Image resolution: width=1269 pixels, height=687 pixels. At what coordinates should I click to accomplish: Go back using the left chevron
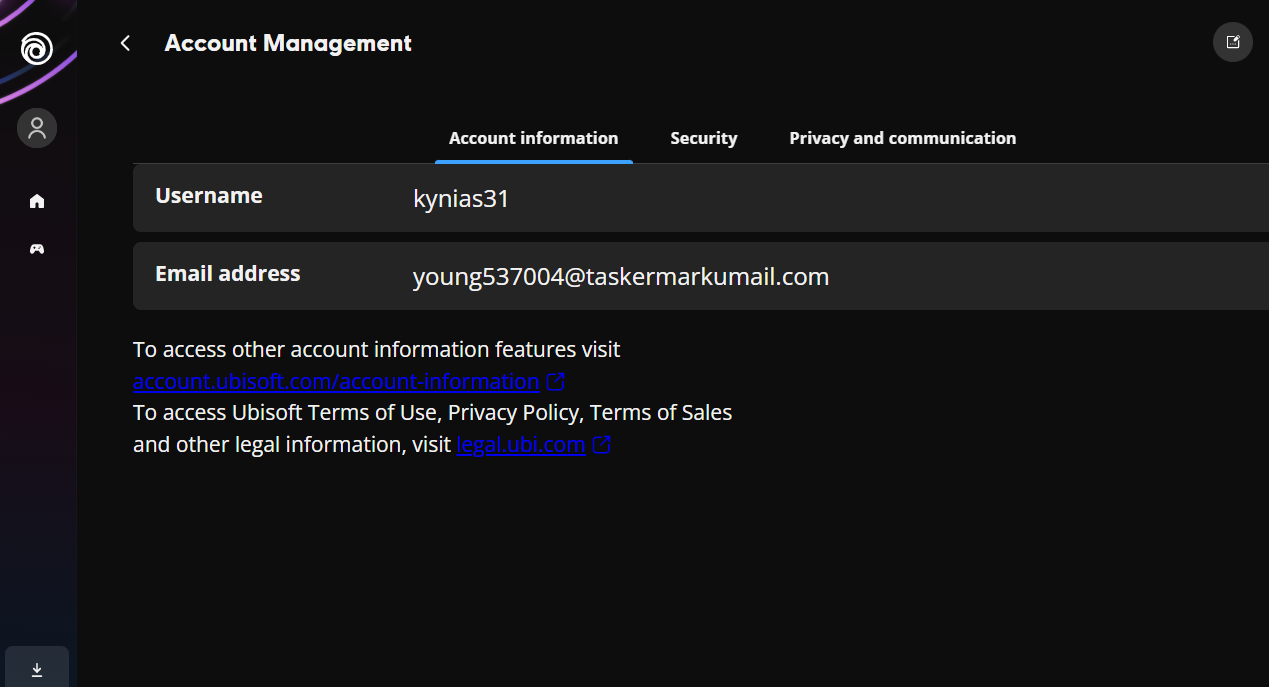tap(125, 43)
